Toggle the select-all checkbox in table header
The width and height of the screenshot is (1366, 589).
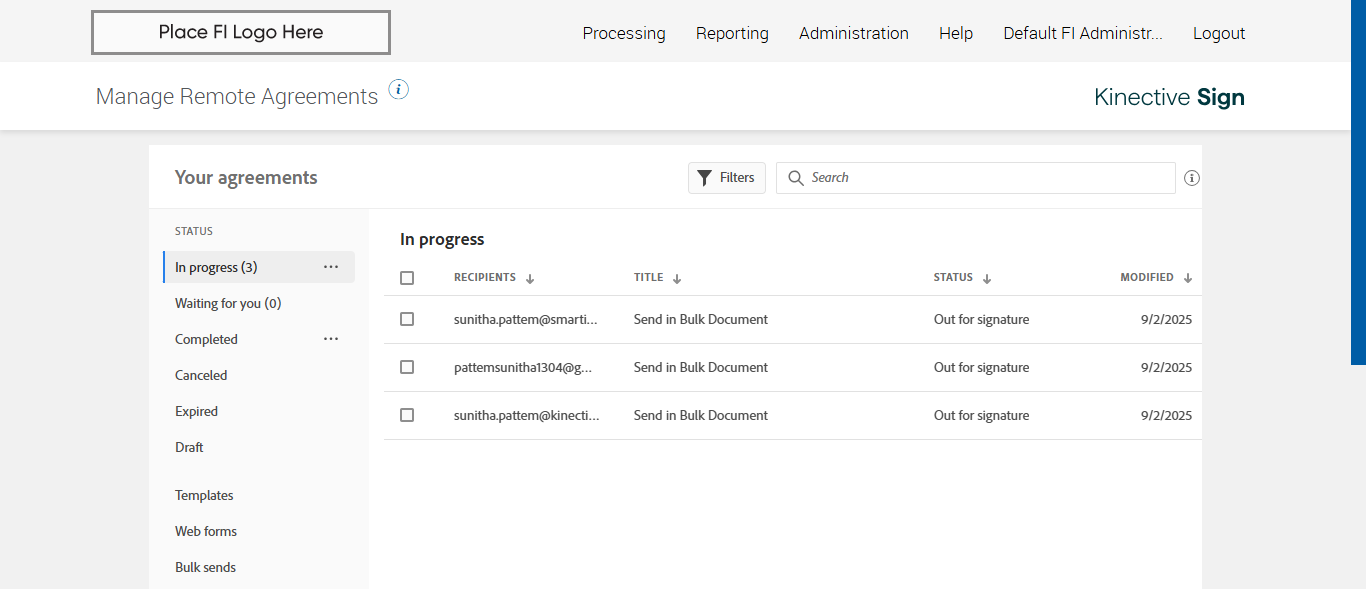[407, 278]
